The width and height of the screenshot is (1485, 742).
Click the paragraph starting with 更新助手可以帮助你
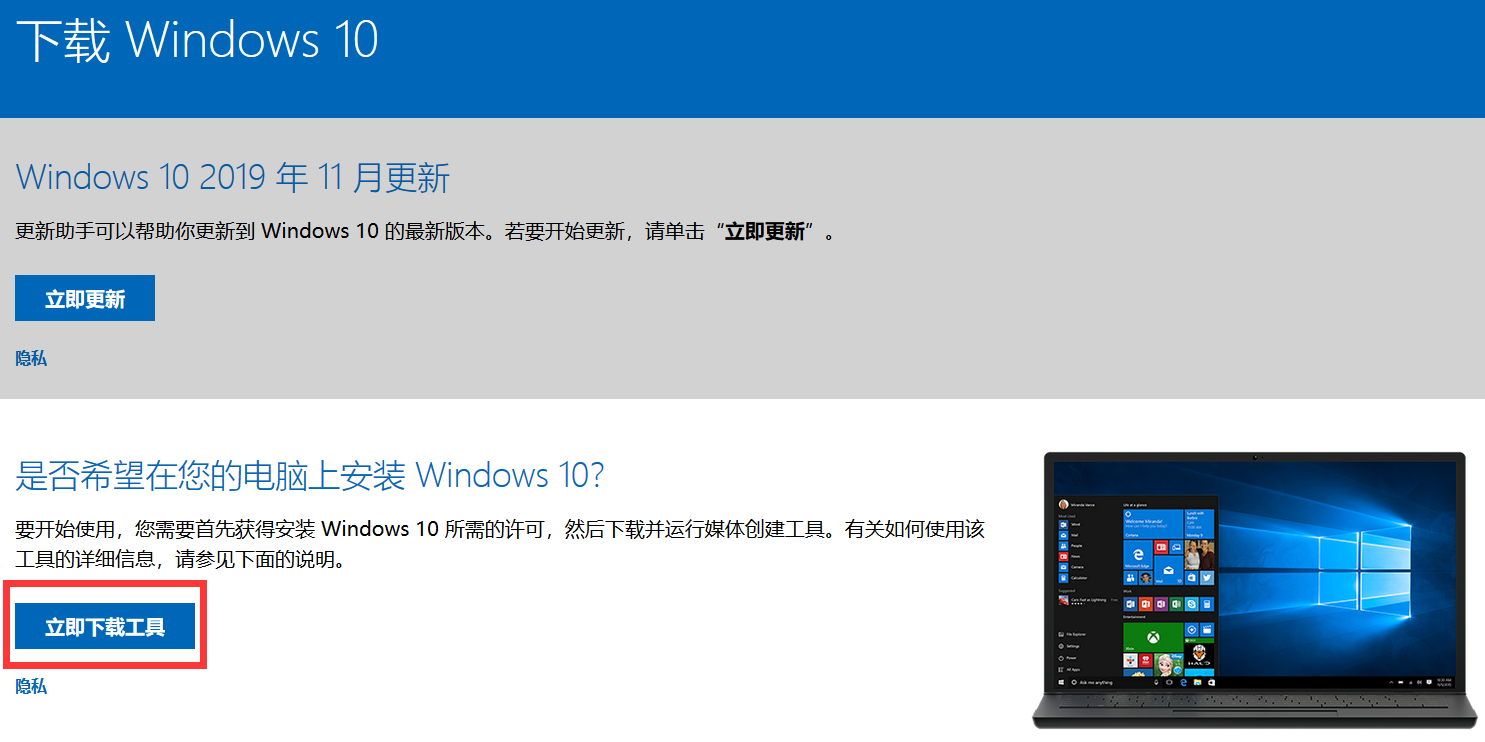coord(424,232)
